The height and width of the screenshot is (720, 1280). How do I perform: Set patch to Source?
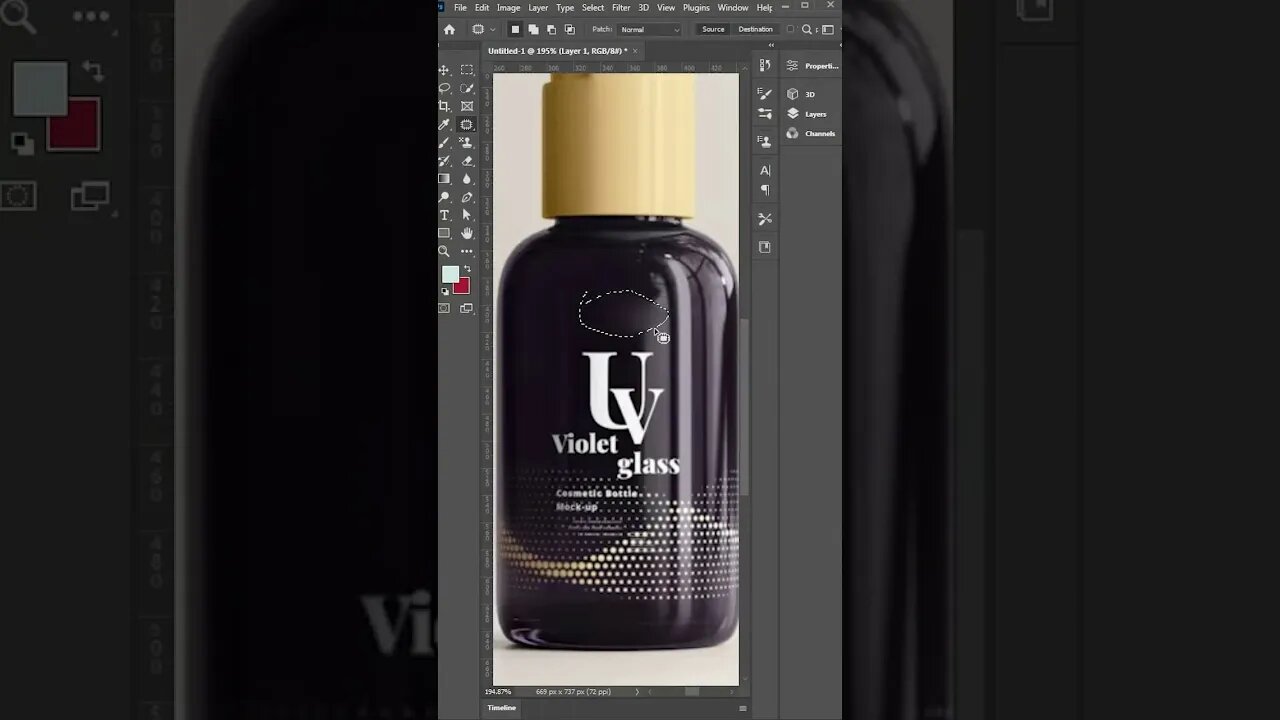(713, 30)
